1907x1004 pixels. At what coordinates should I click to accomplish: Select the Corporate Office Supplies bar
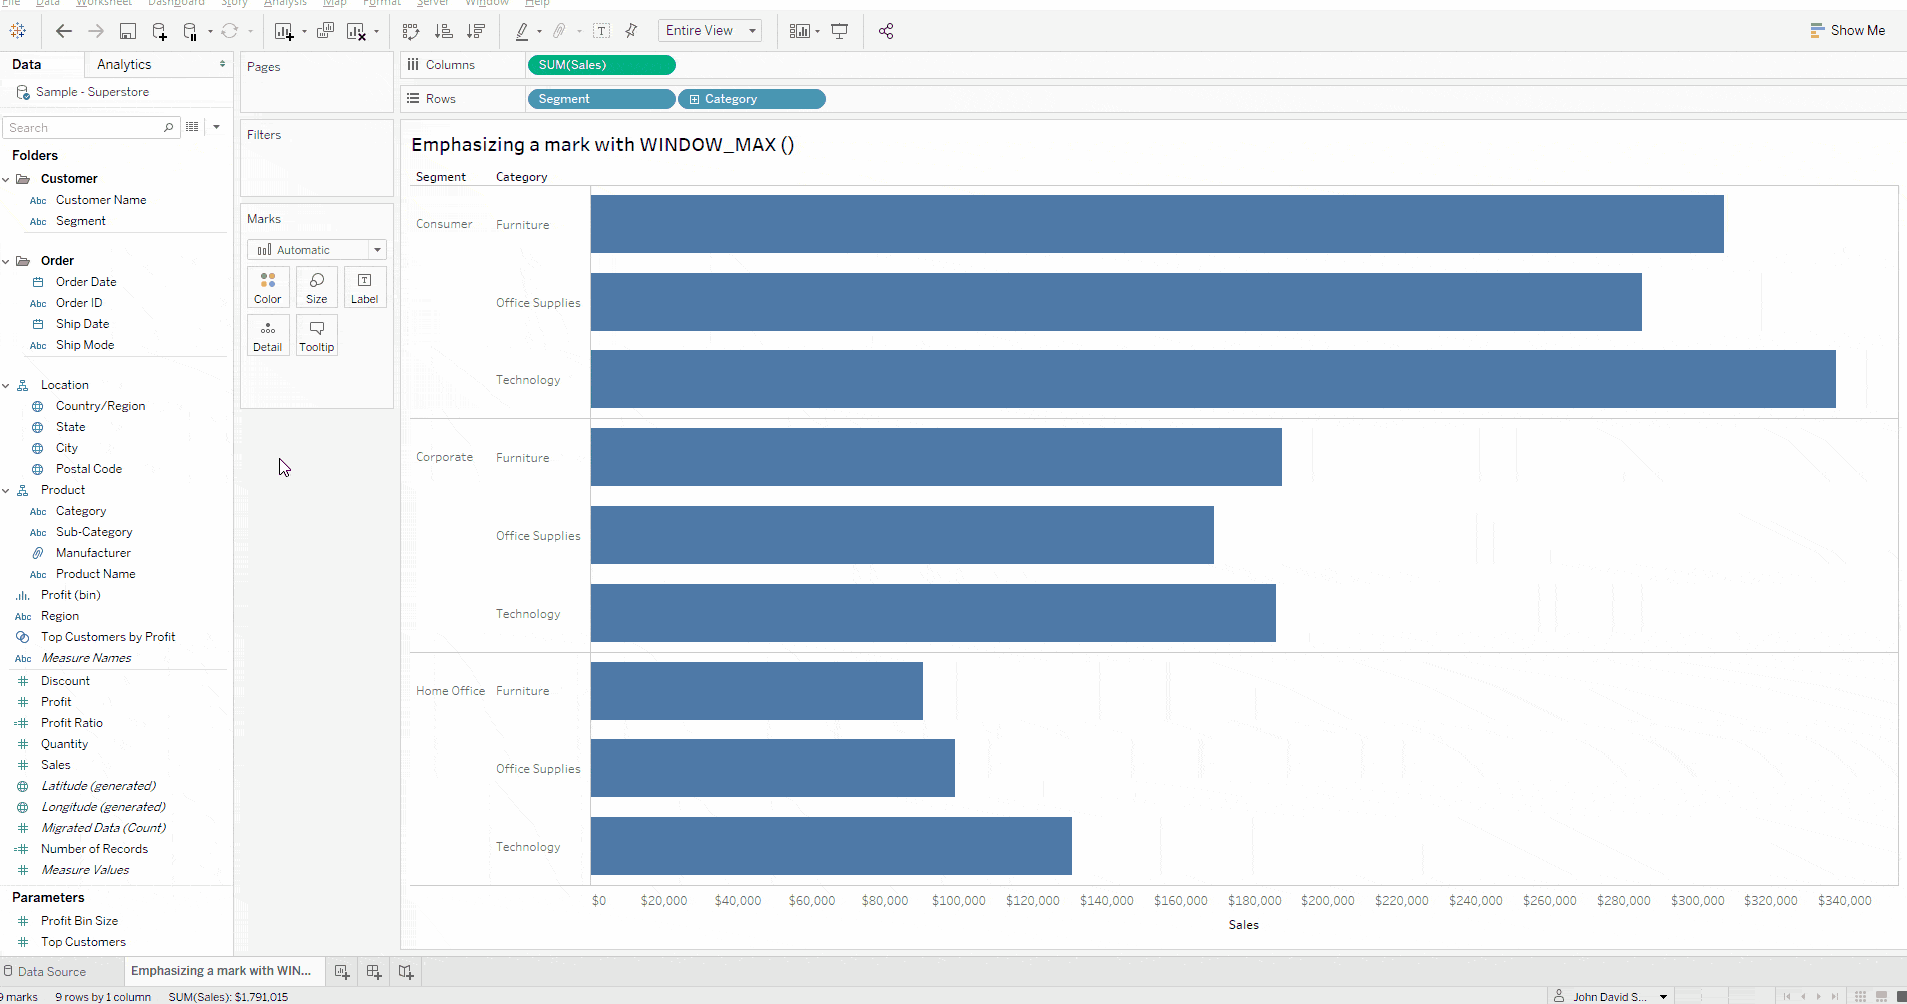click(x=902, y=535)
